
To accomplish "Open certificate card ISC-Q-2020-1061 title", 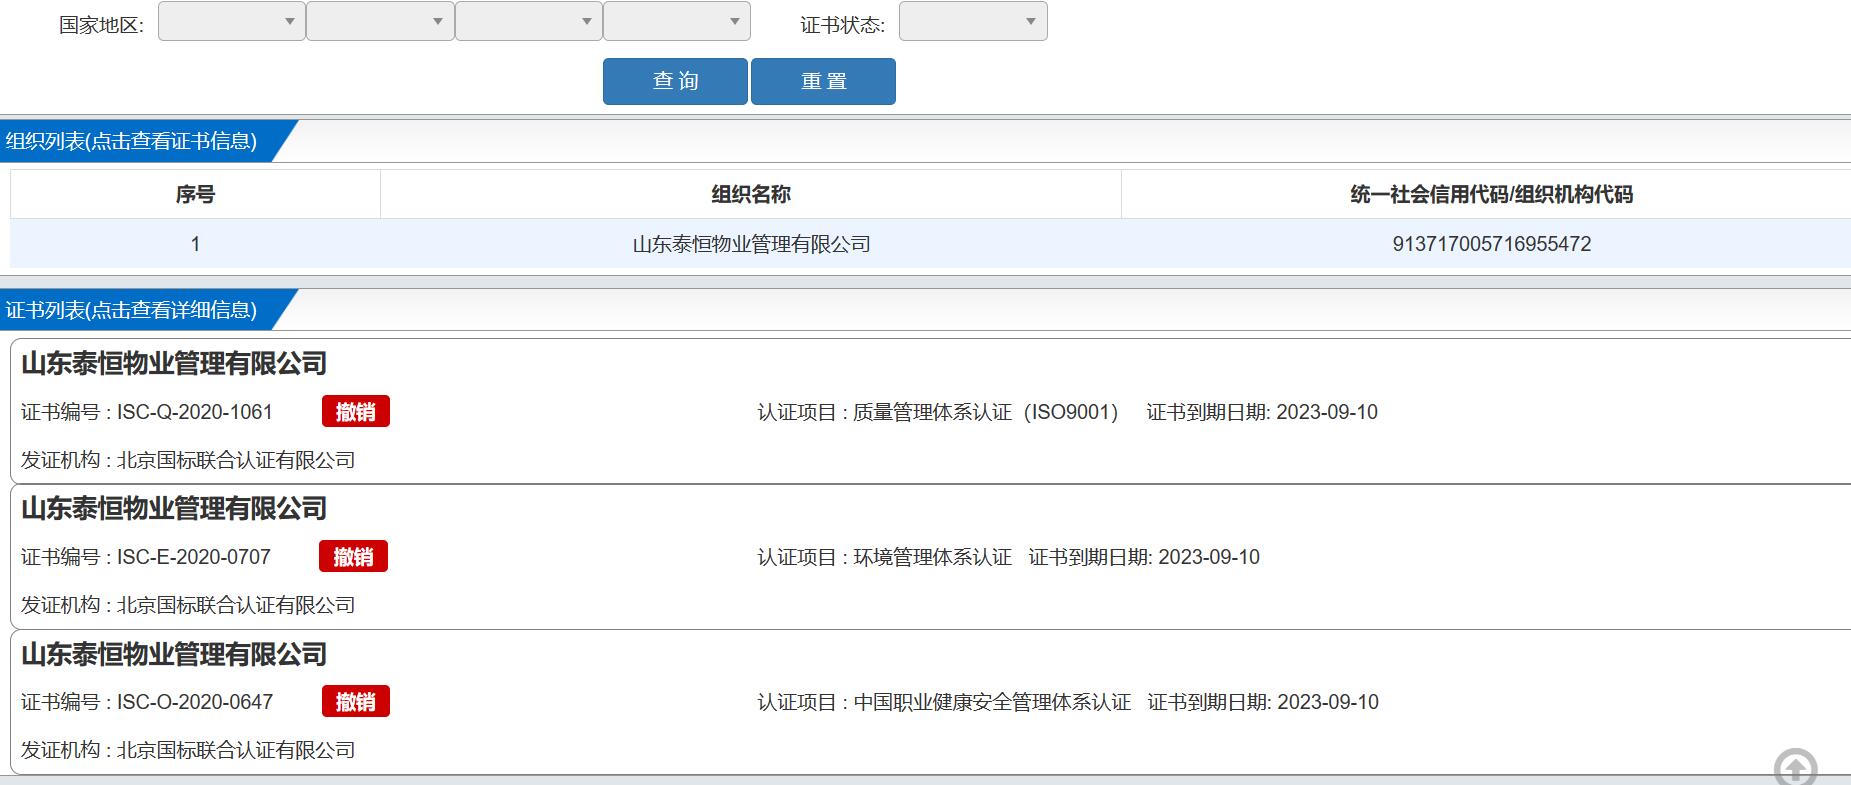I will [174, 363].
